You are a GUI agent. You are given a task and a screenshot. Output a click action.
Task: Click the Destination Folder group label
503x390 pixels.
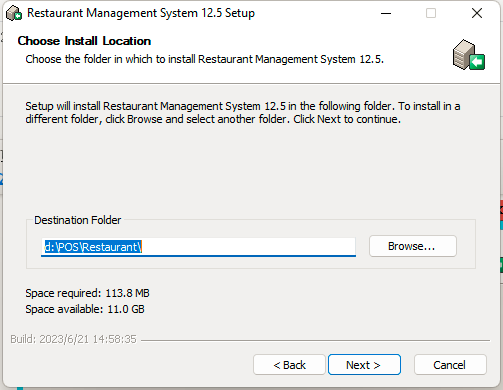point(78,220)
